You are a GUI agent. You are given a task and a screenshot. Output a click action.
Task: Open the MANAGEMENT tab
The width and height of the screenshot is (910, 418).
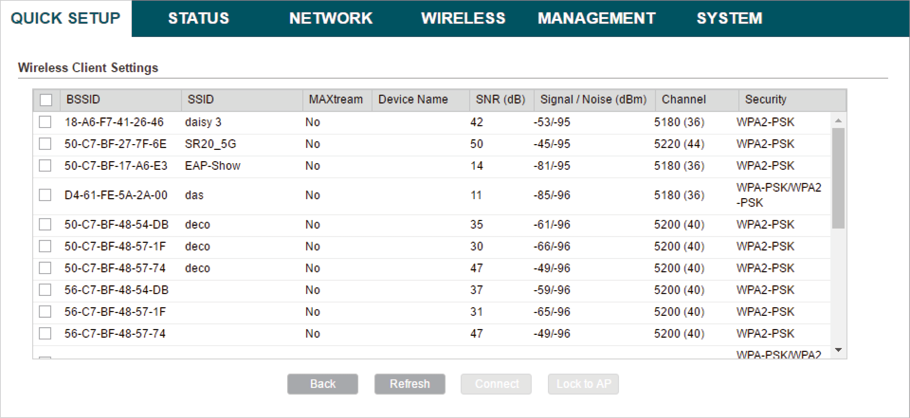click(596, 18)
